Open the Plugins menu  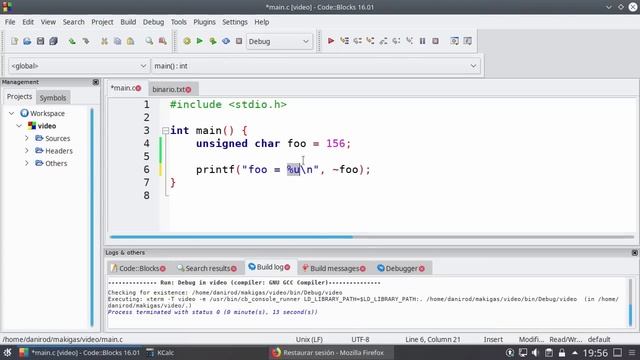click(204, 22)
